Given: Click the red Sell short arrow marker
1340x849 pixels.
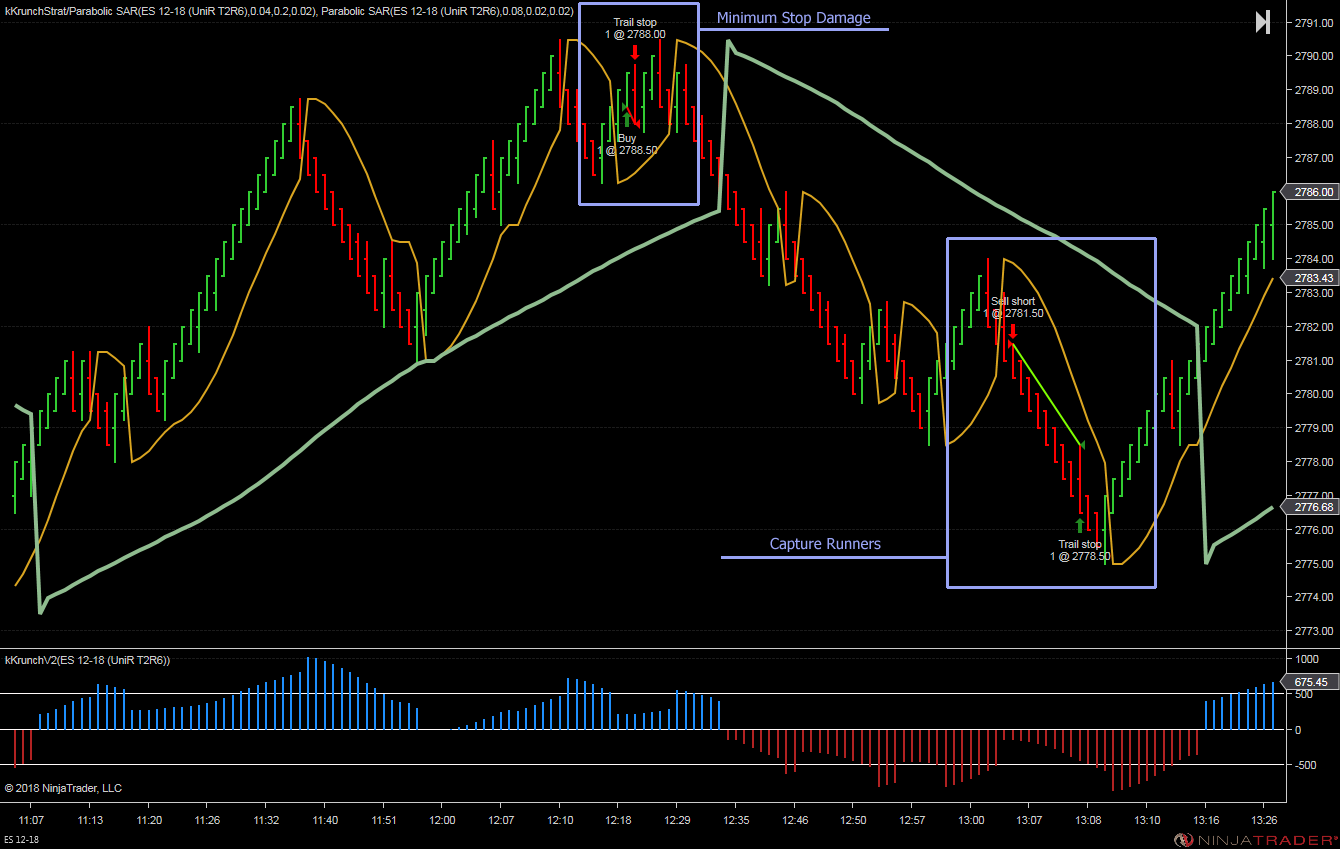Looking at the screenshot, I should 1012,330.
